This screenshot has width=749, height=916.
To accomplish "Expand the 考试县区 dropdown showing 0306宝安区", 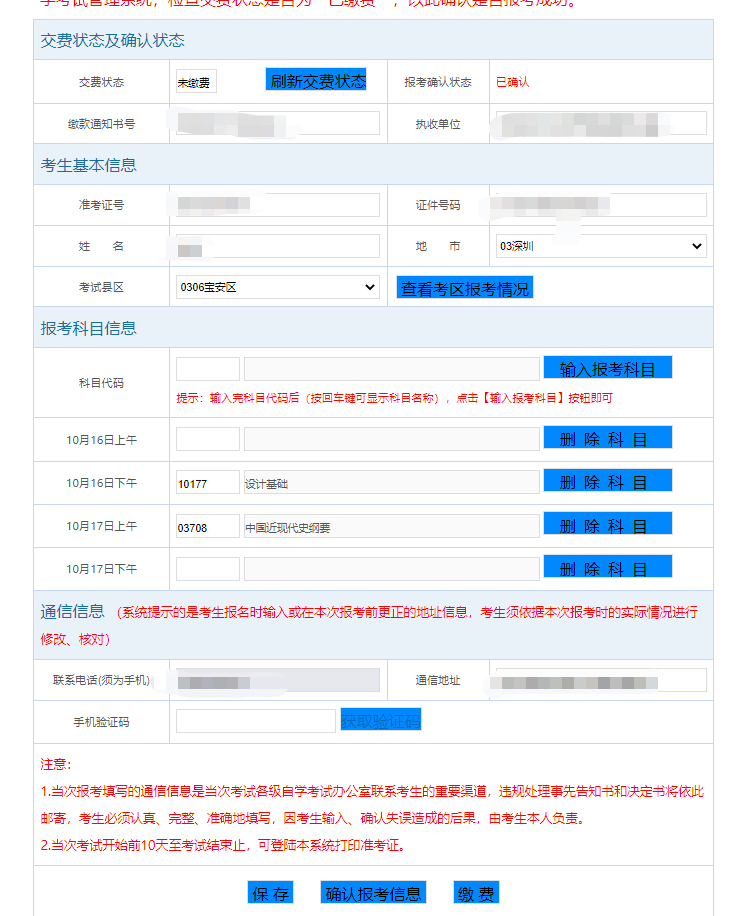I will pos(277,288).
